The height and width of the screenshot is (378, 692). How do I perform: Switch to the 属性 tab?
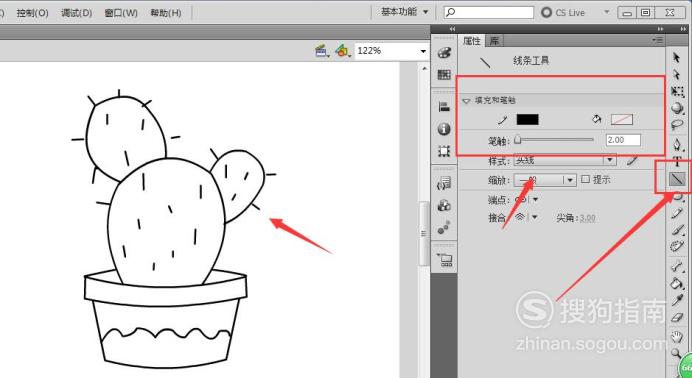tap(471, 41)
